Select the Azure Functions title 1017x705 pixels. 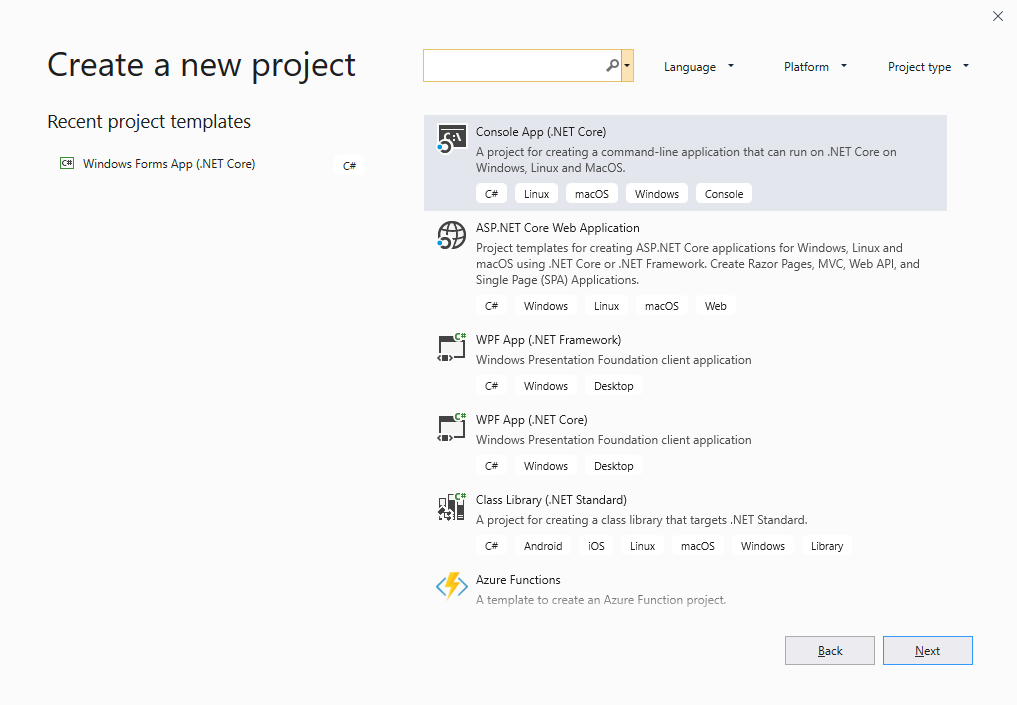pos(518,580)
